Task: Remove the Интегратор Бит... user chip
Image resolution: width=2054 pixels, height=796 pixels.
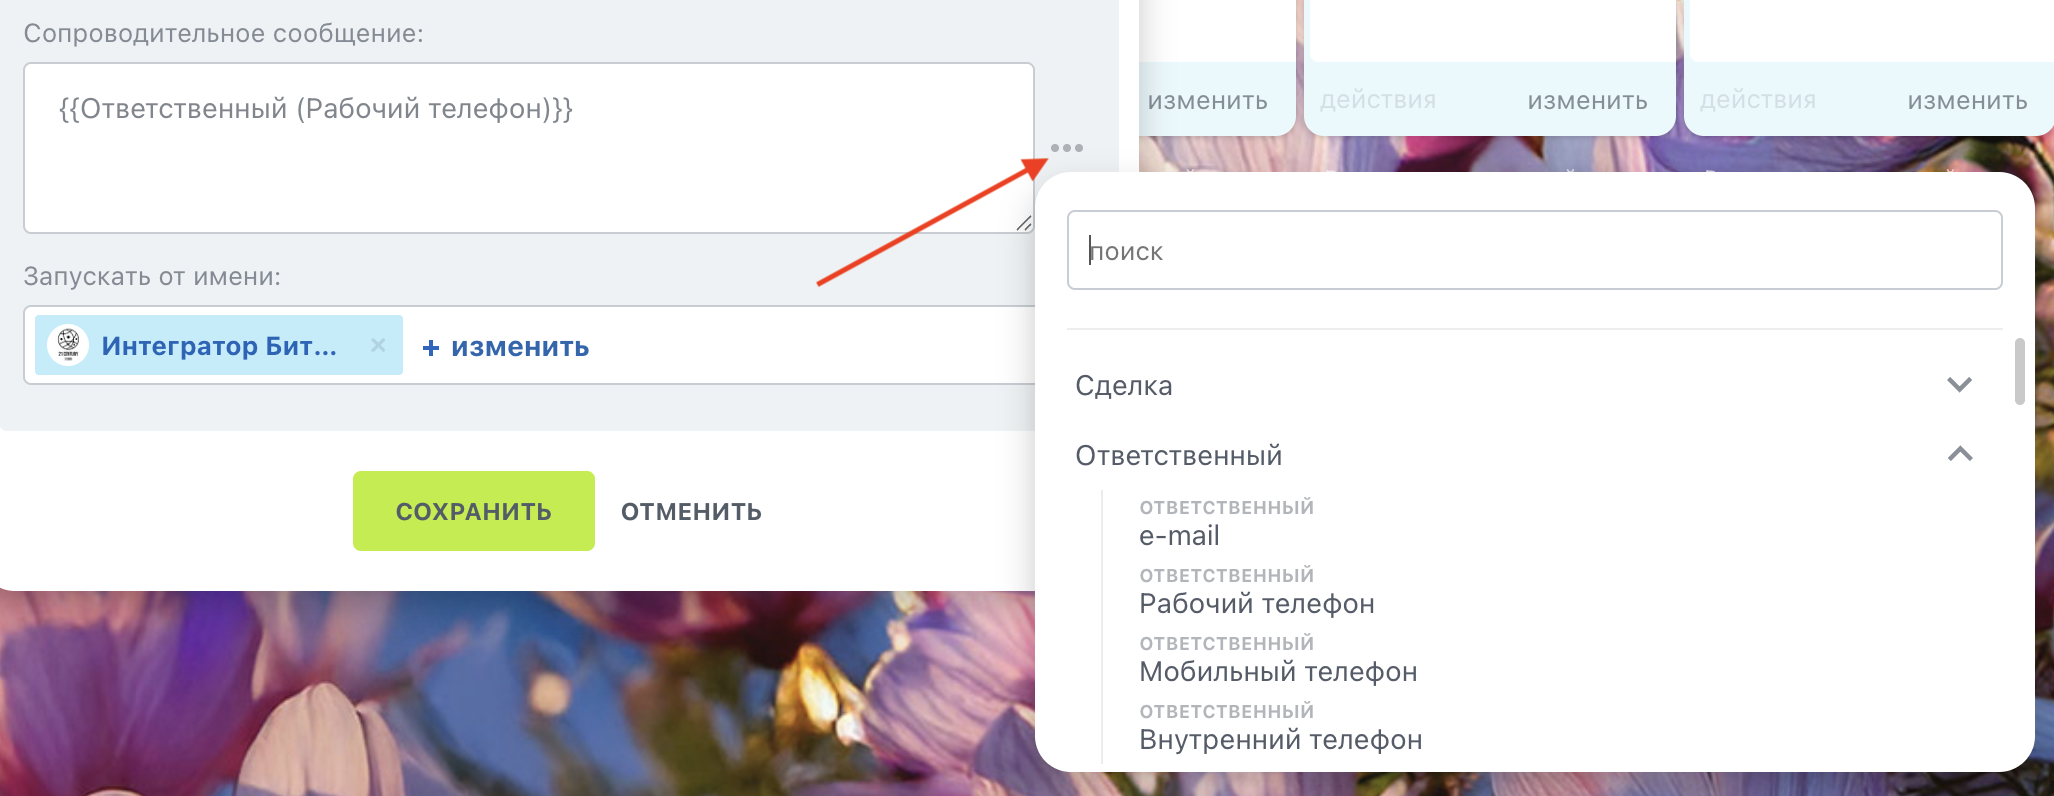Action: (x=378, y=345)
